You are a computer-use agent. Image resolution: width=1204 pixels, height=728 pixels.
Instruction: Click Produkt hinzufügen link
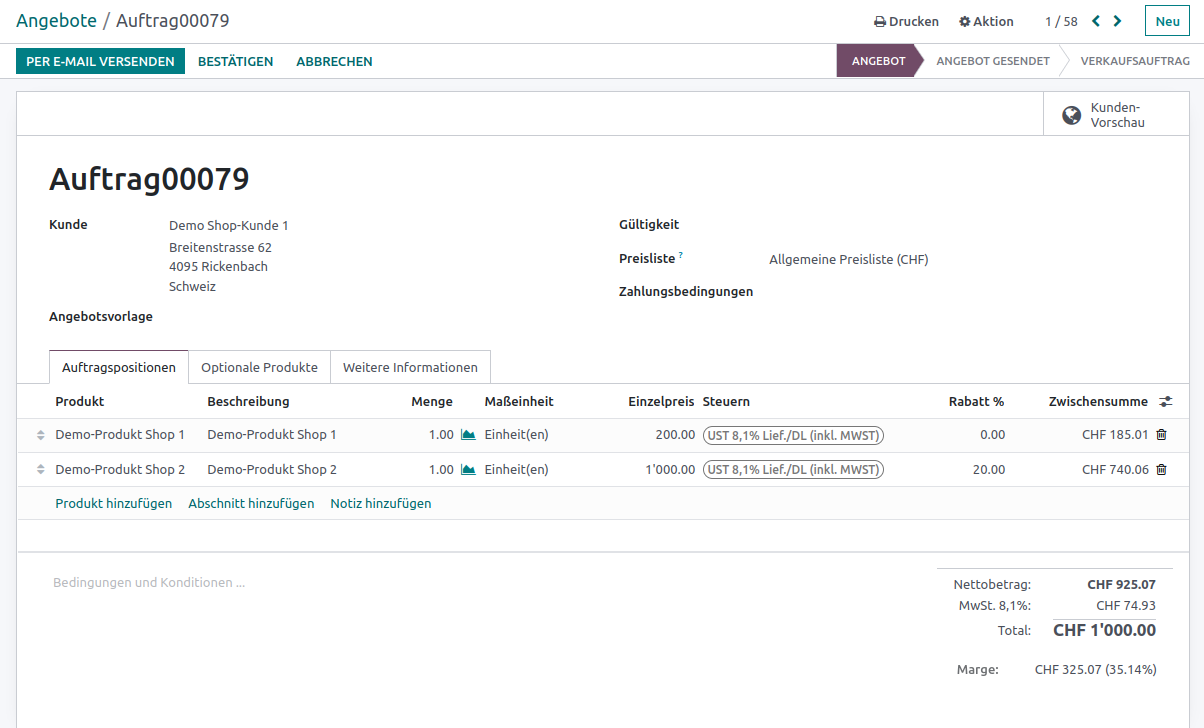[x=113, y=504]
